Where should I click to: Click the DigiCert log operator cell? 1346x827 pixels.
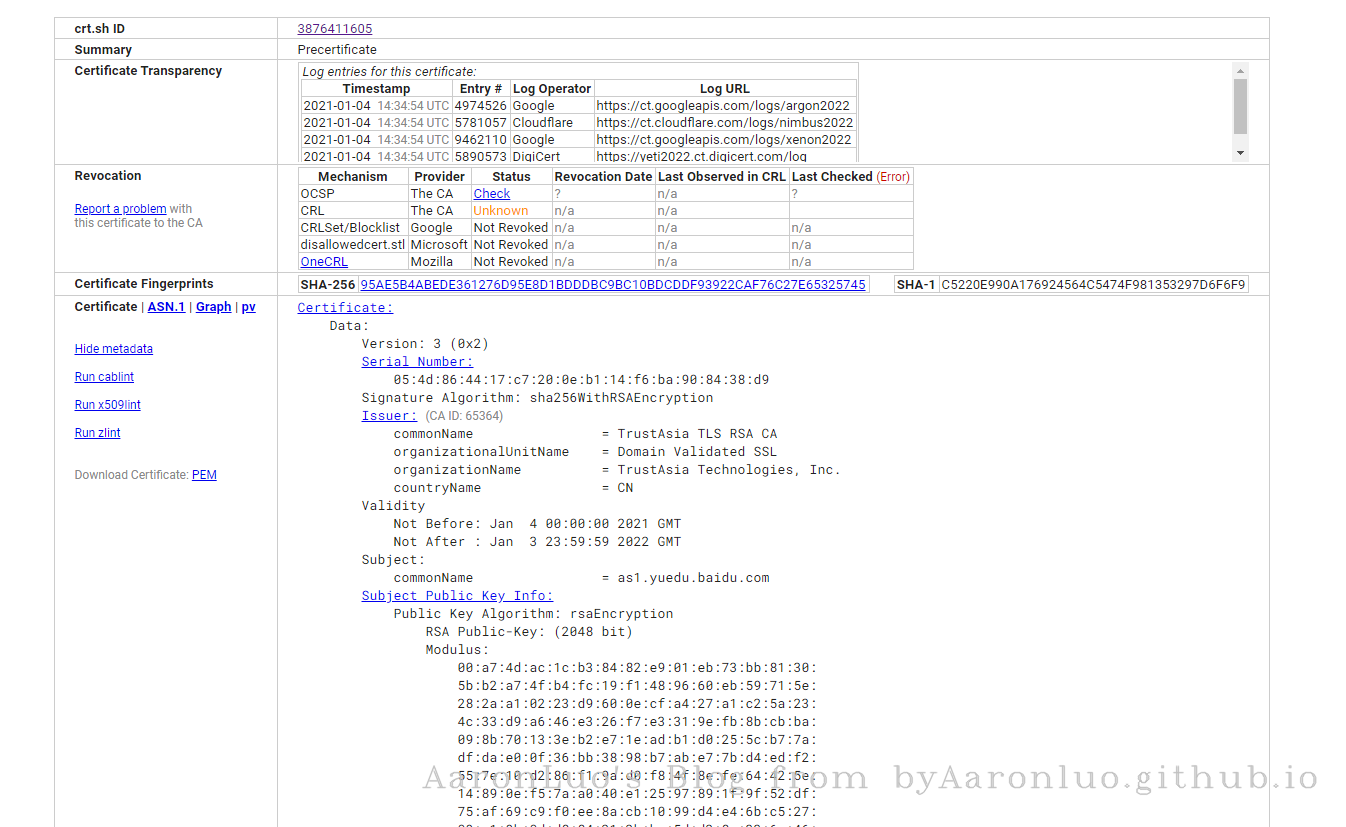click(552, 156)
